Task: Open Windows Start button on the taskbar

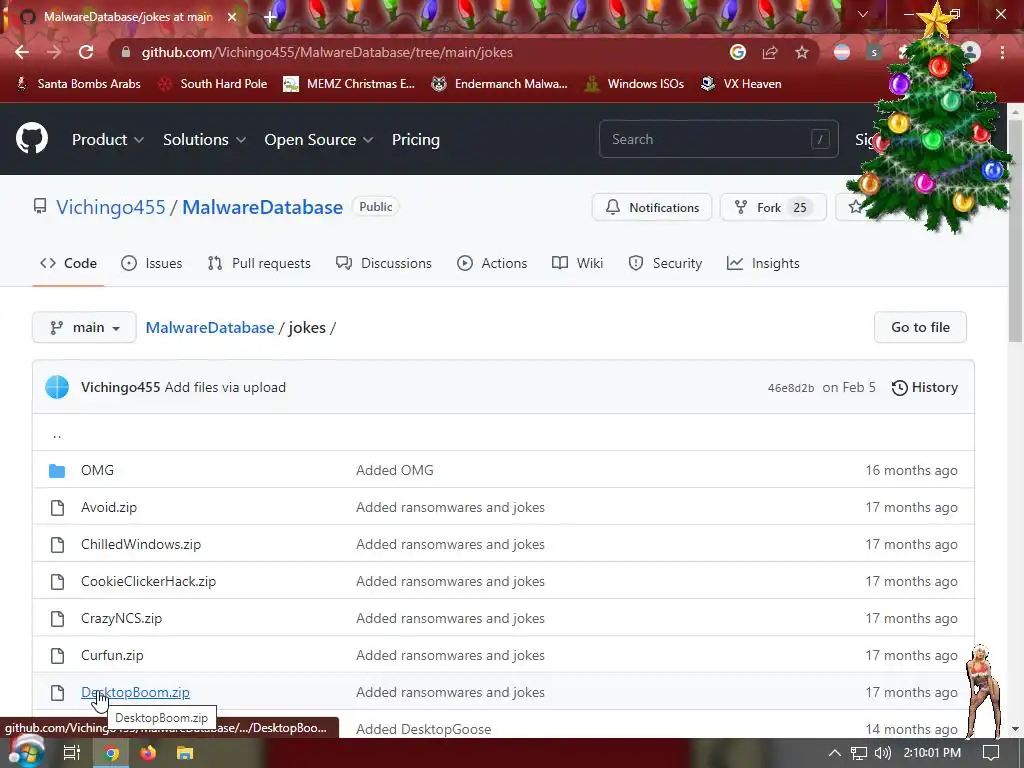Action: (x=26, y=753)
